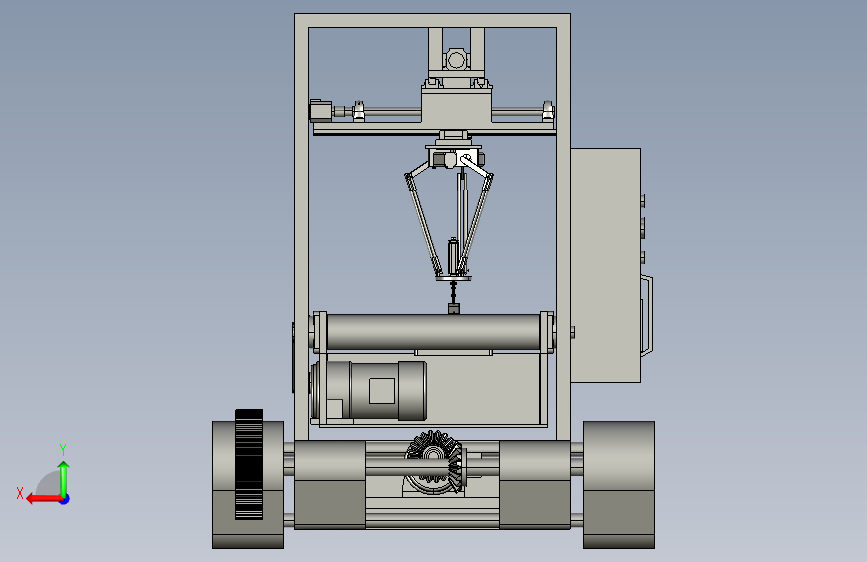Select the top beam of the outer frame
867x562 pixels.
432,20
